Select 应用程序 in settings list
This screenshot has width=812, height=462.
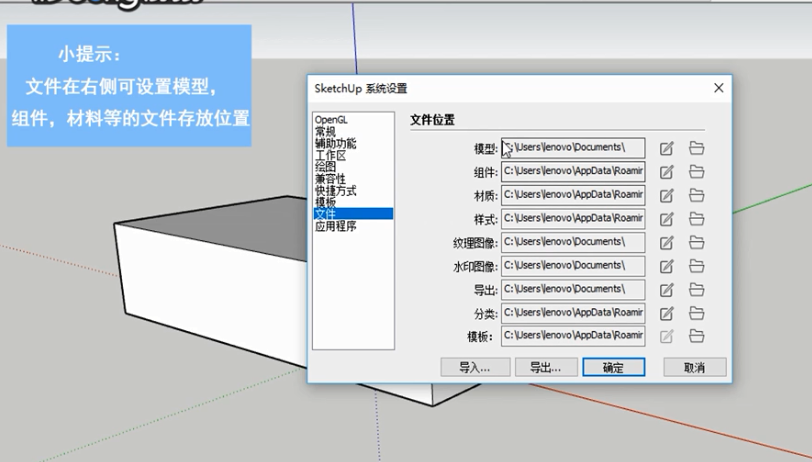pyautogui.click(x=336, y=226)
